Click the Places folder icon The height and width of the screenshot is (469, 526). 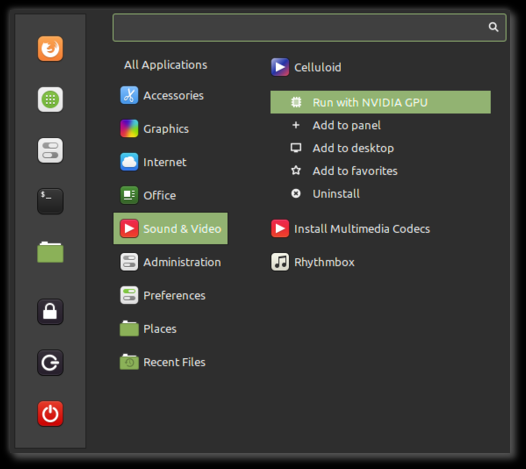click(129, 328)
